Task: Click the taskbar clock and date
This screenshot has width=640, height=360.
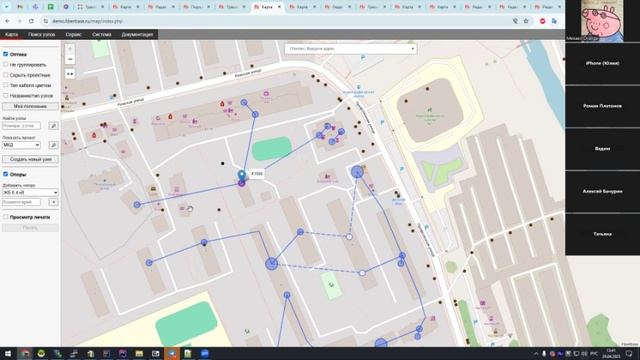Action: [611, 353]
